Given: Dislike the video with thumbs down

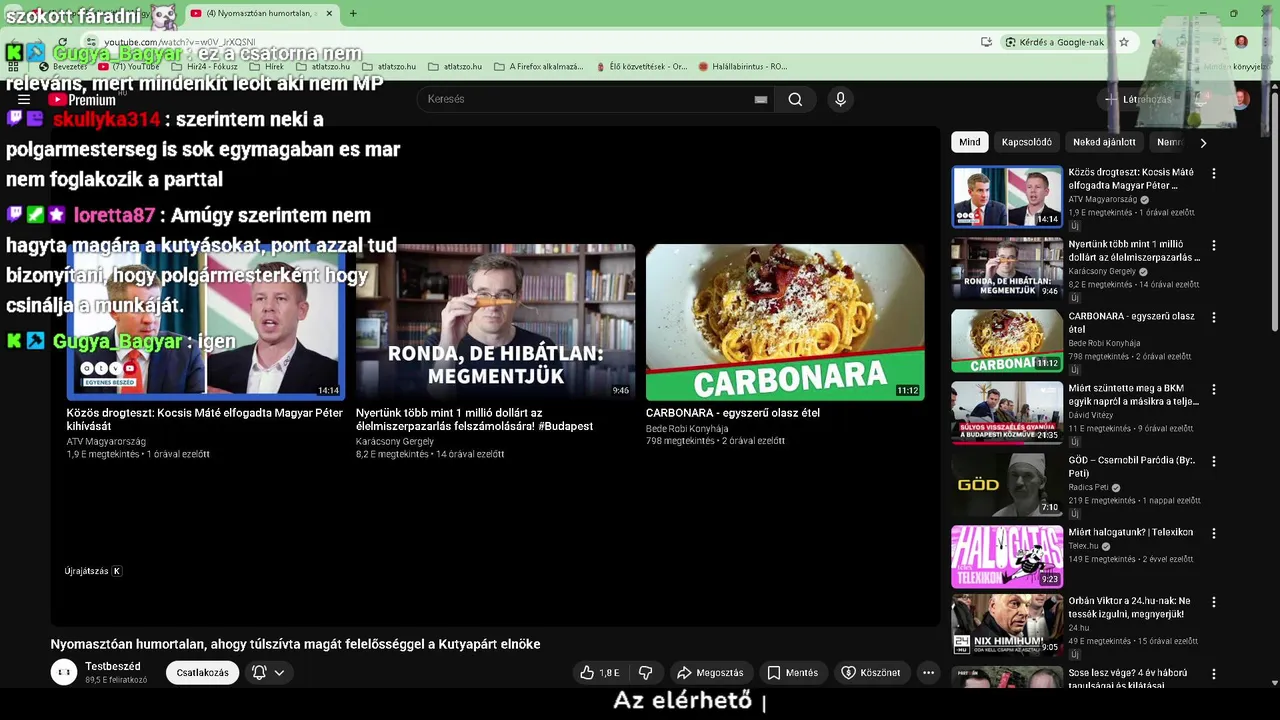Looking at the screenshot, I should [x=646, y=673].
